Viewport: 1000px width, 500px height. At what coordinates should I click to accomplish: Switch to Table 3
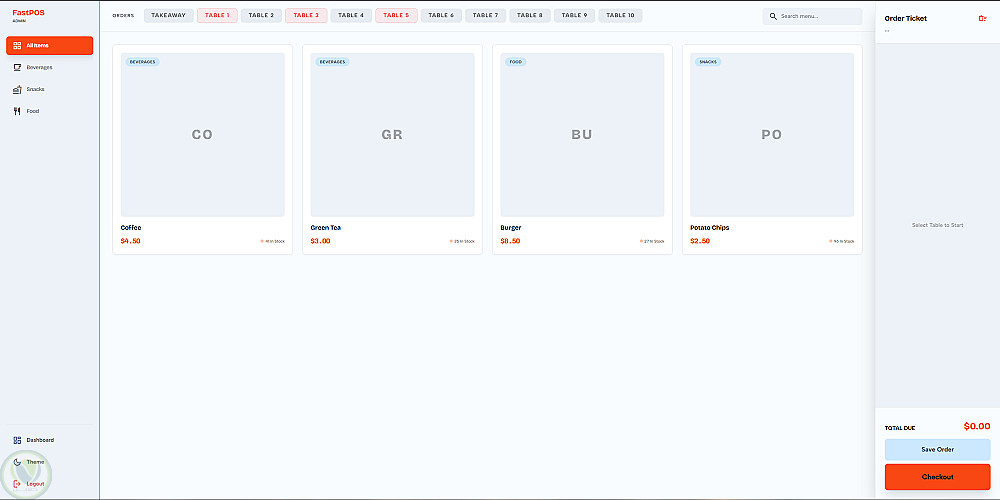click(x=306, y=15)
